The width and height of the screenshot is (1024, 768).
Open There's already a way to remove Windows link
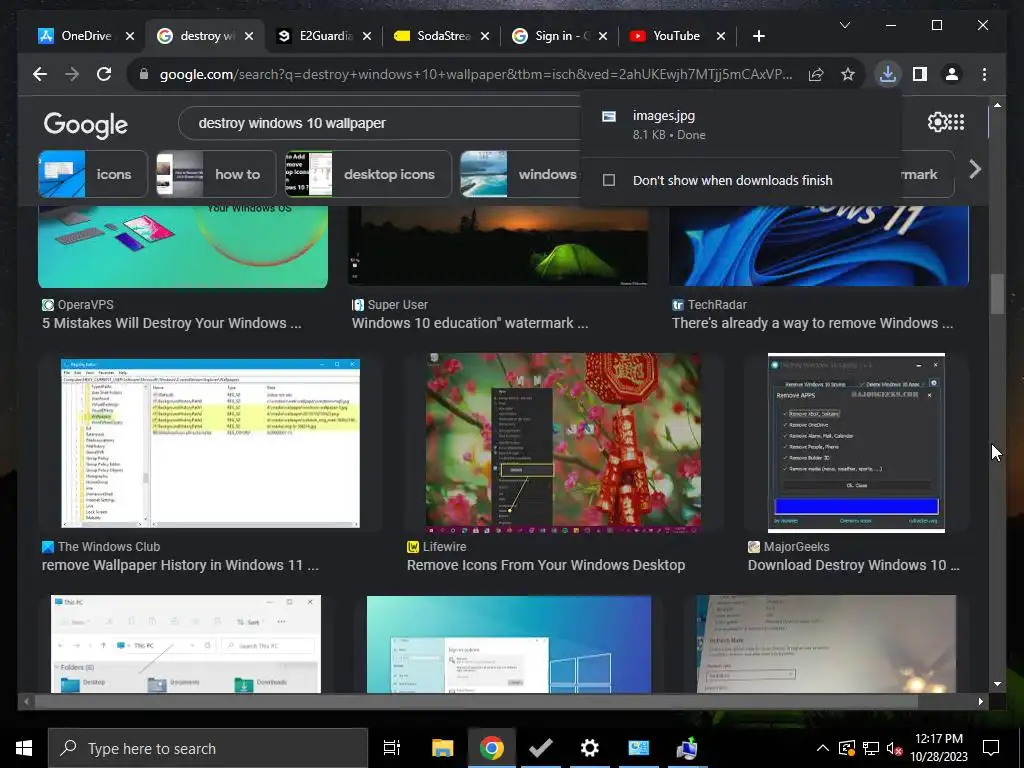click(x=812, y=323)
